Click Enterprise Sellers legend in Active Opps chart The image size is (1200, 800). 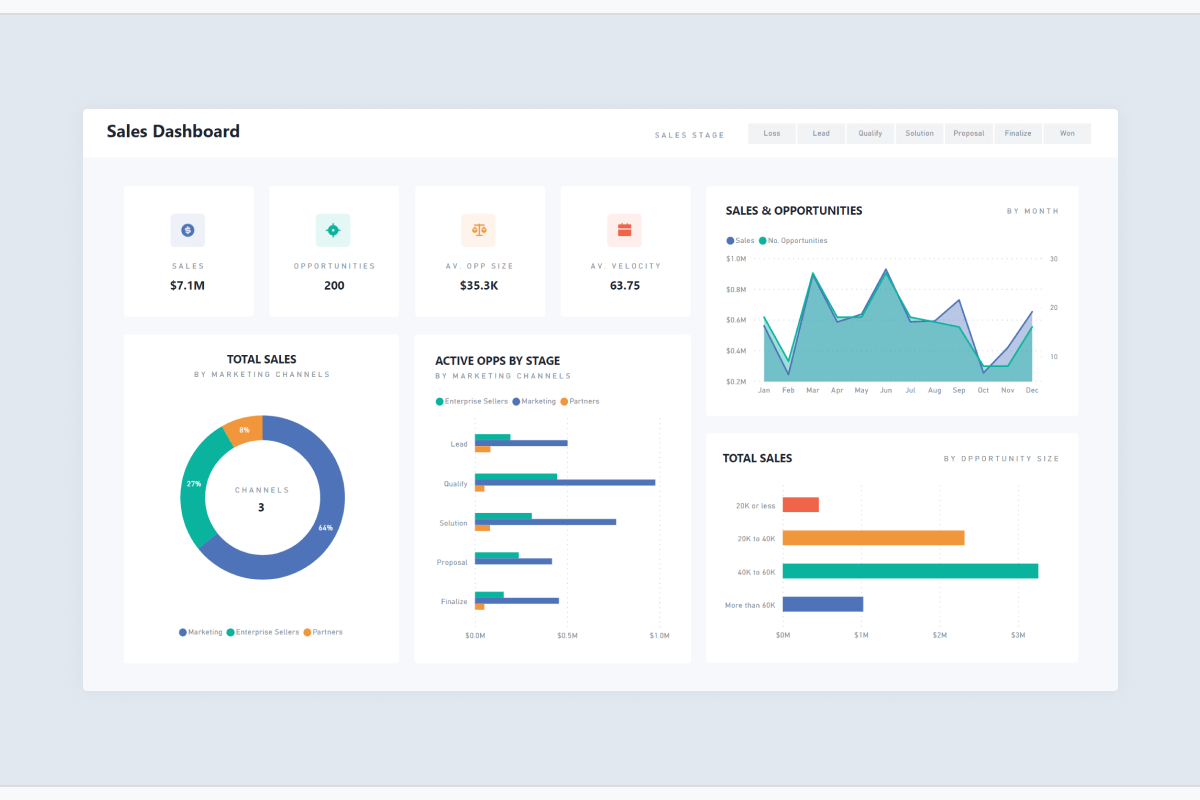(x=473, y=401)
